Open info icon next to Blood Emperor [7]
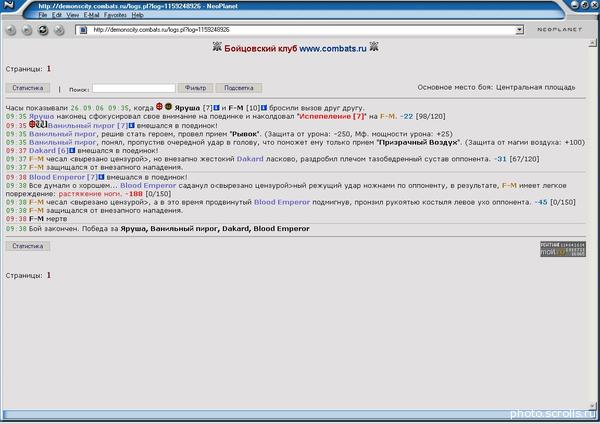Viewport: 600px width, 424px height. coord(101,177)
